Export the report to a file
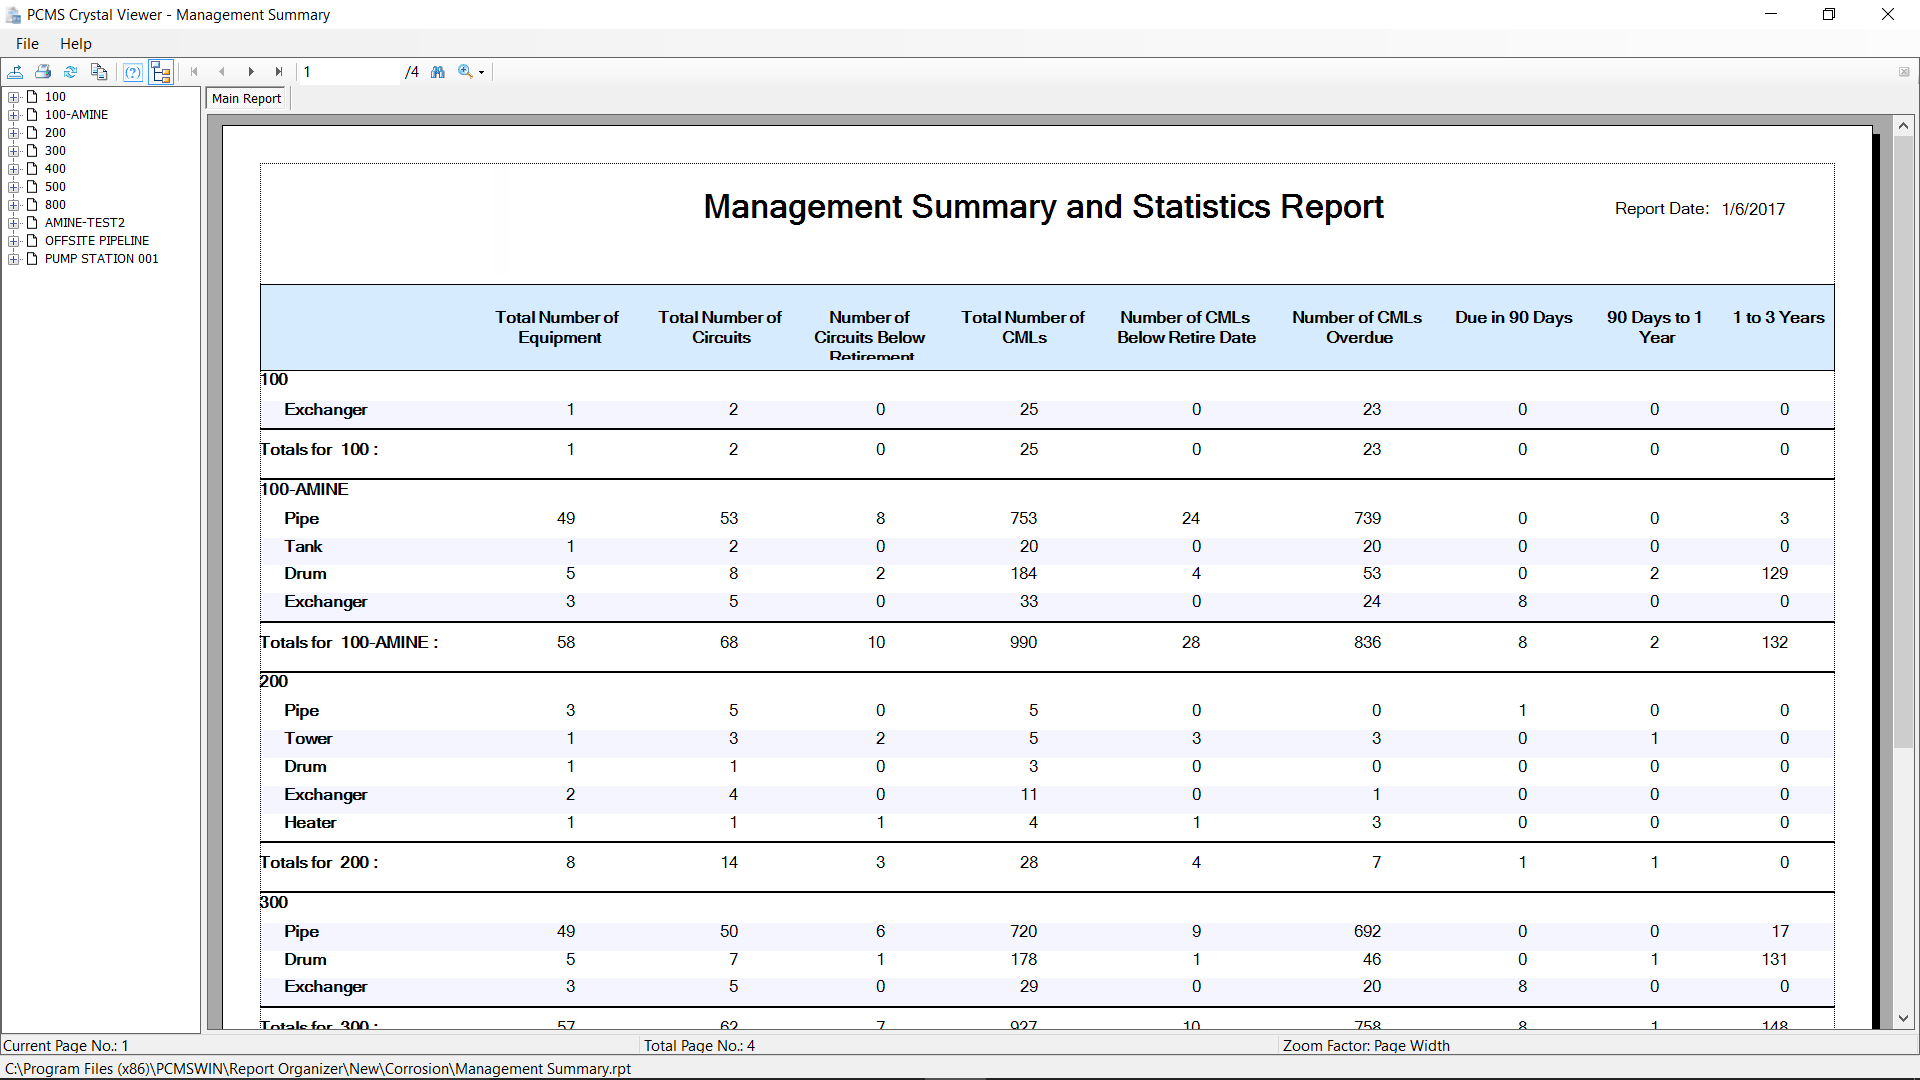1920x1080 pixels. (x=16, y=71)
